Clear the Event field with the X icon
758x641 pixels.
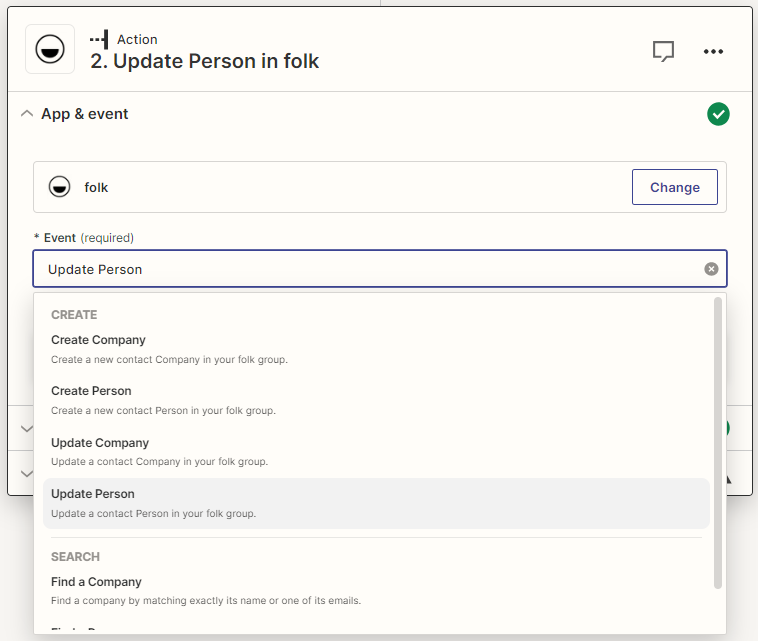[711, 269]
